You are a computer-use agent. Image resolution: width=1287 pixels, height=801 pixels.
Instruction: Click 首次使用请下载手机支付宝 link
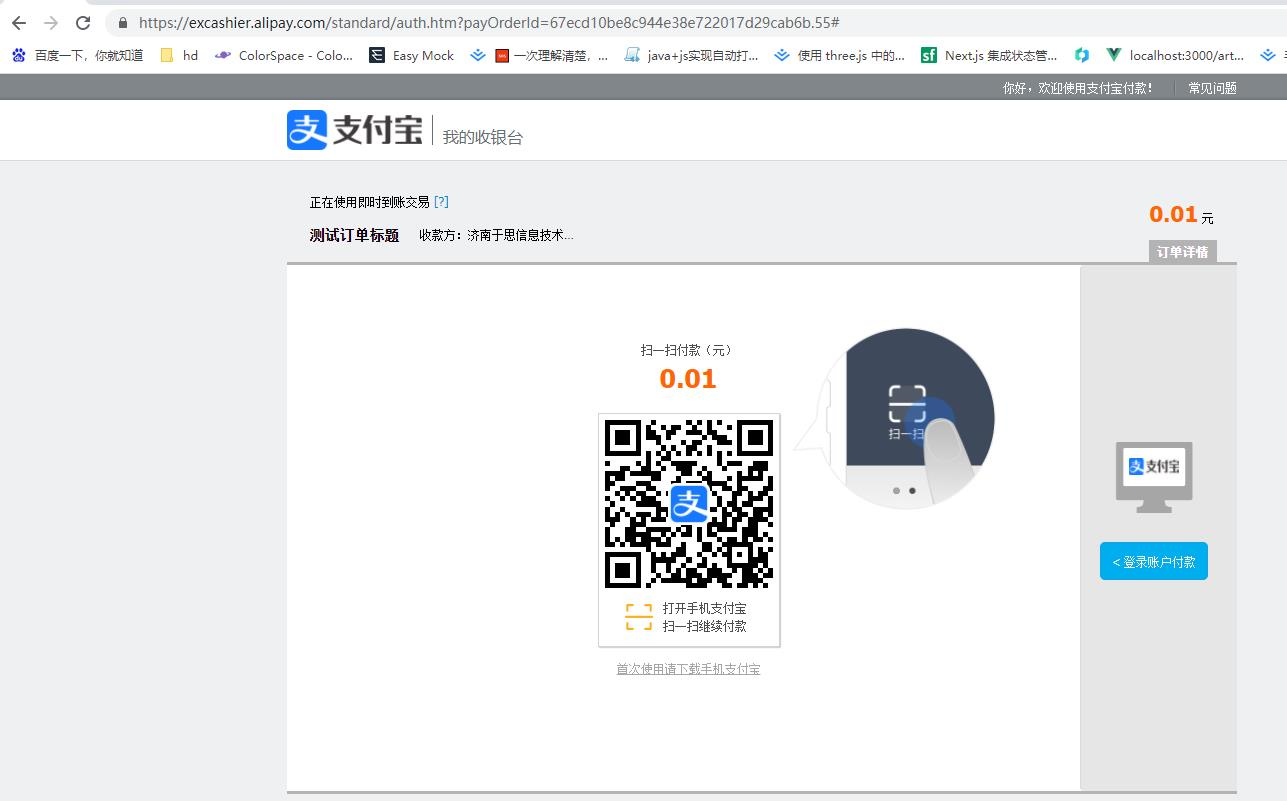pos(688,669)
